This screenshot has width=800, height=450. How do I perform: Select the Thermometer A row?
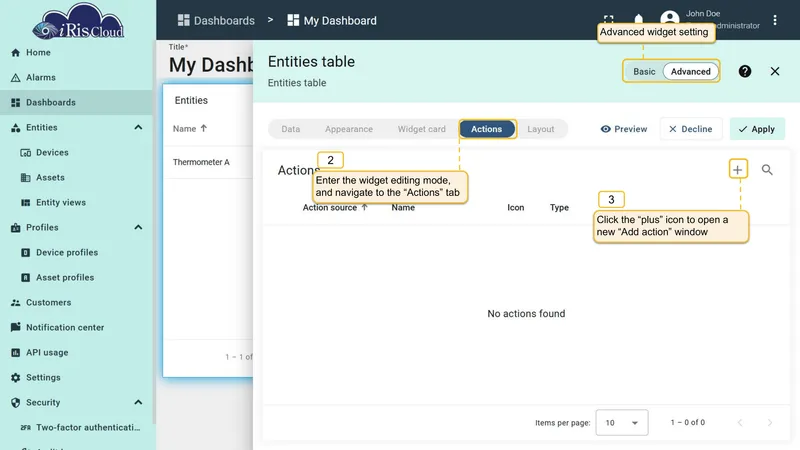[x=208, y=162]
